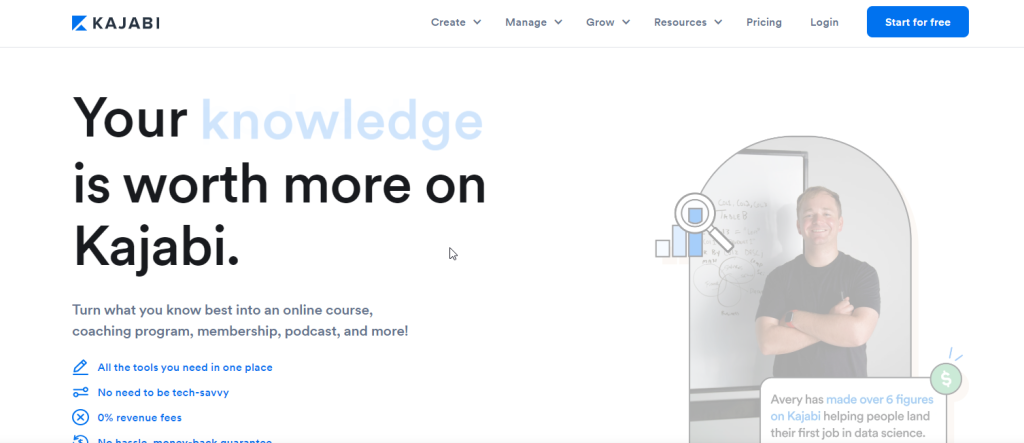
Task: Click the sliders icon beside tech-savvy line
Action: [80, 393]
